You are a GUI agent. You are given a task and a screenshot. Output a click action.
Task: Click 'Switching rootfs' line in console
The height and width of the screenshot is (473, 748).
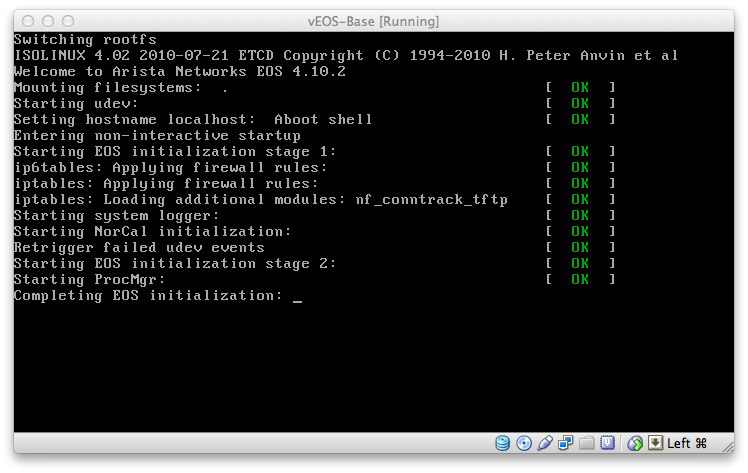(x=85, y=40)
